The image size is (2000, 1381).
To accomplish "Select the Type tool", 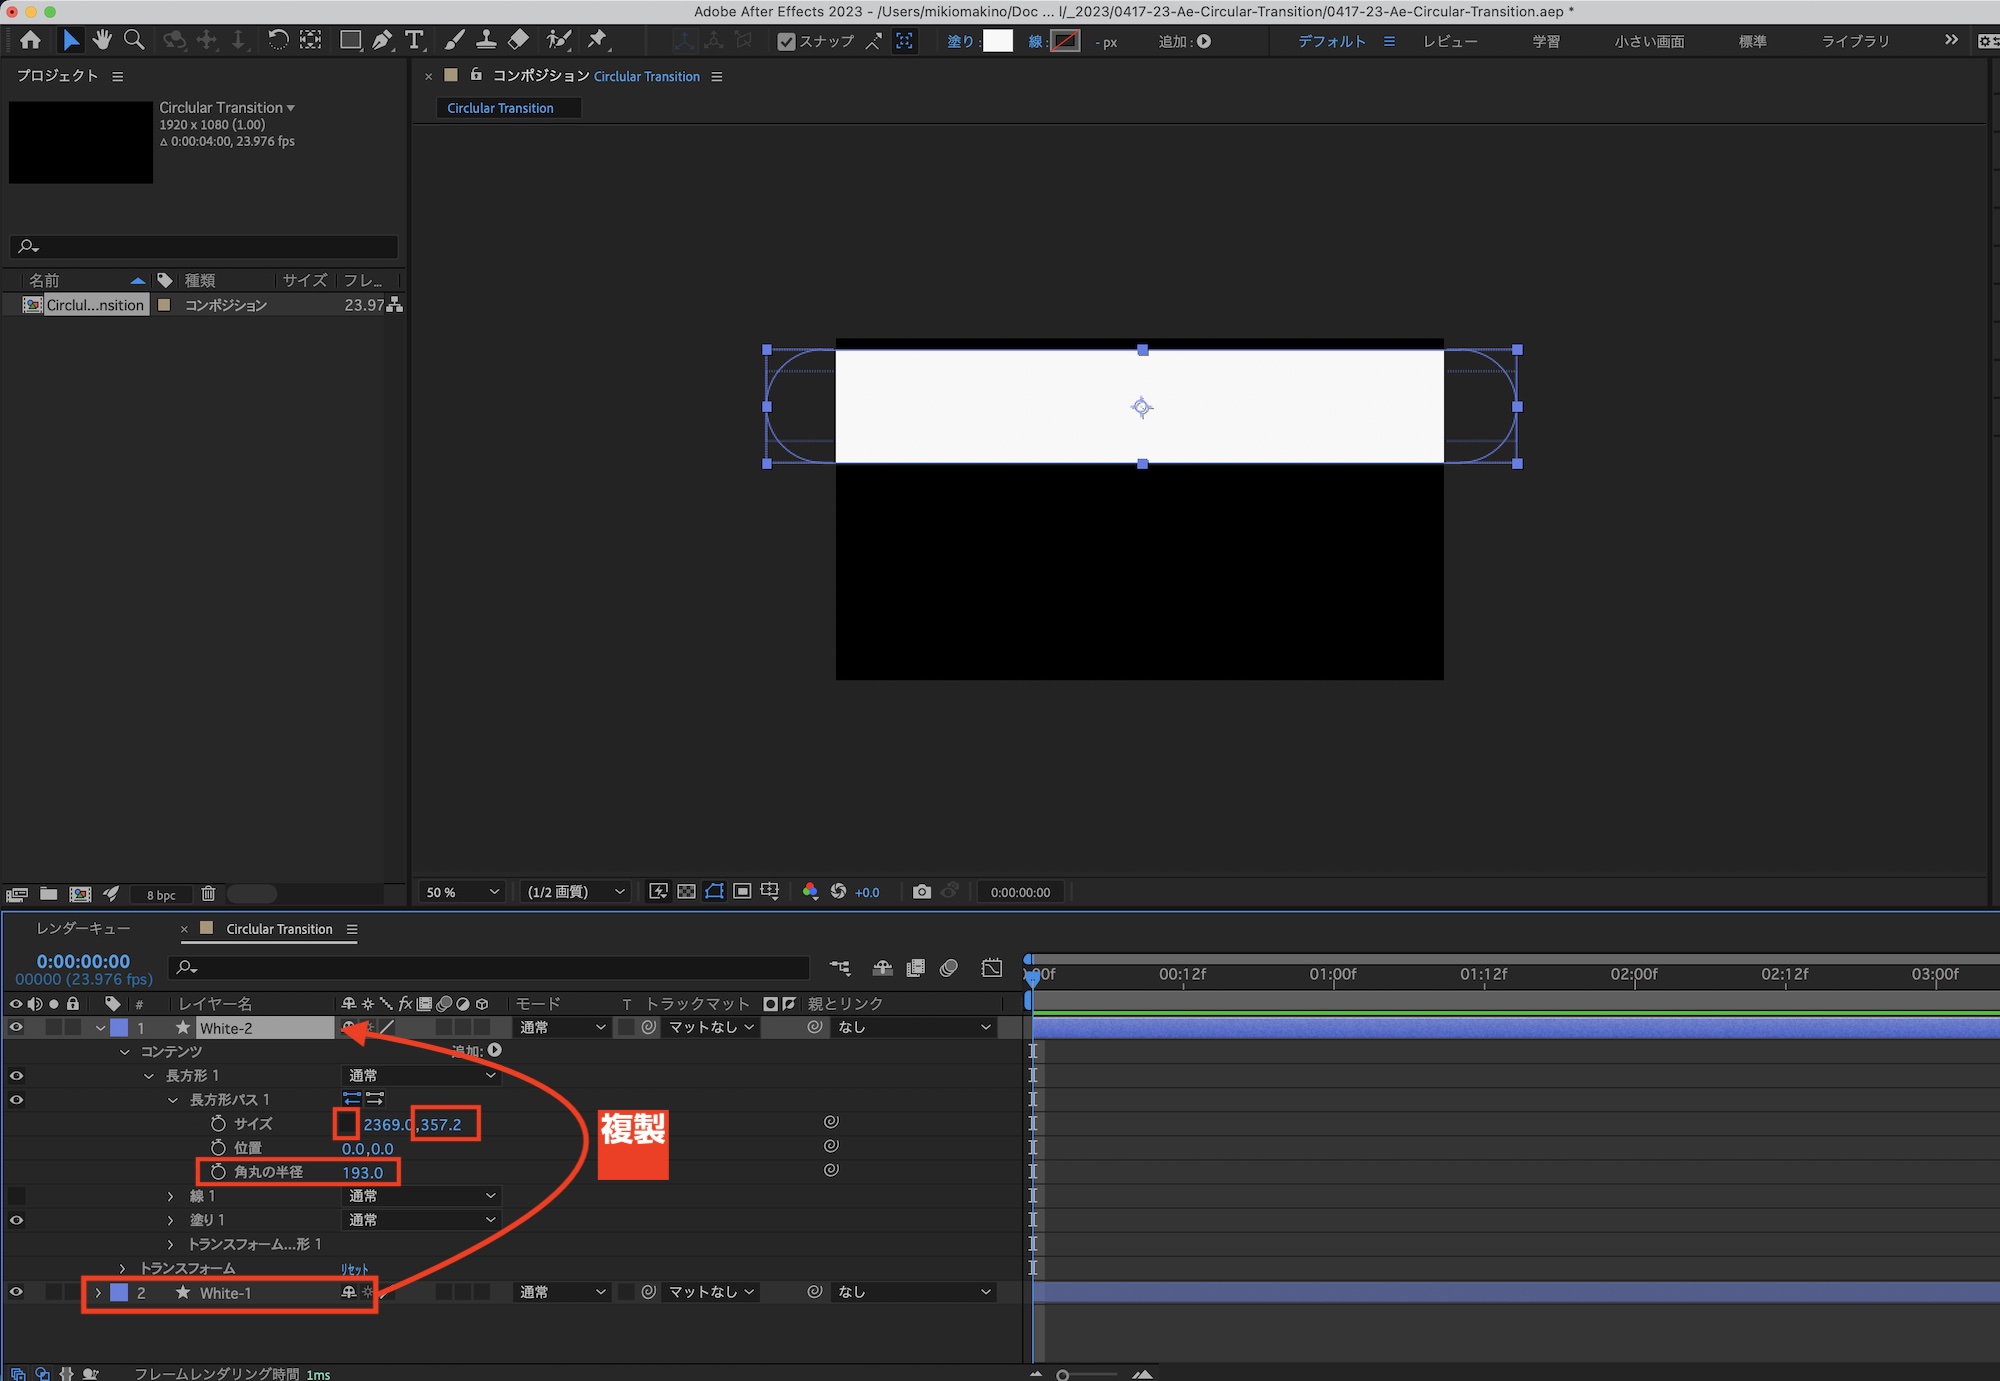I will coord(414,40).
